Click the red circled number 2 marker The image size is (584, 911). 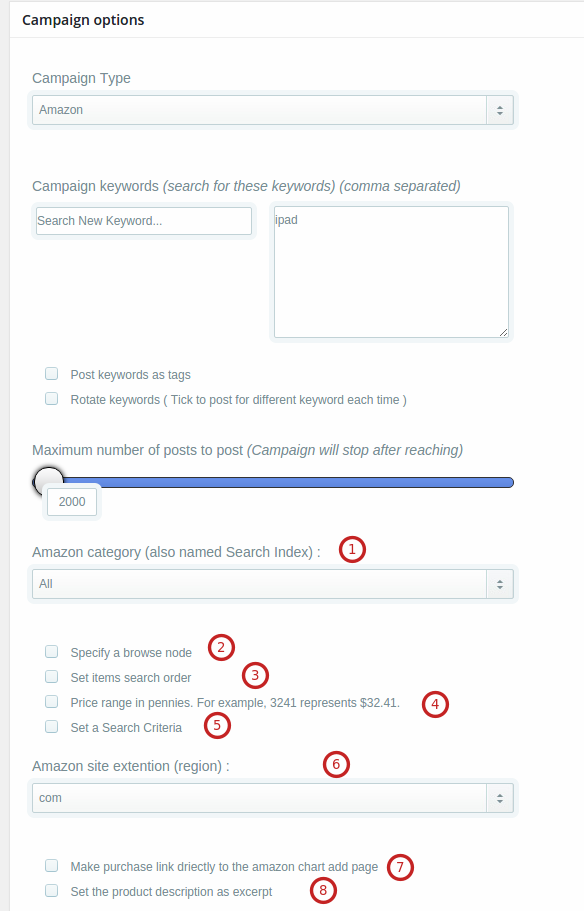click(x=221, y=647)
